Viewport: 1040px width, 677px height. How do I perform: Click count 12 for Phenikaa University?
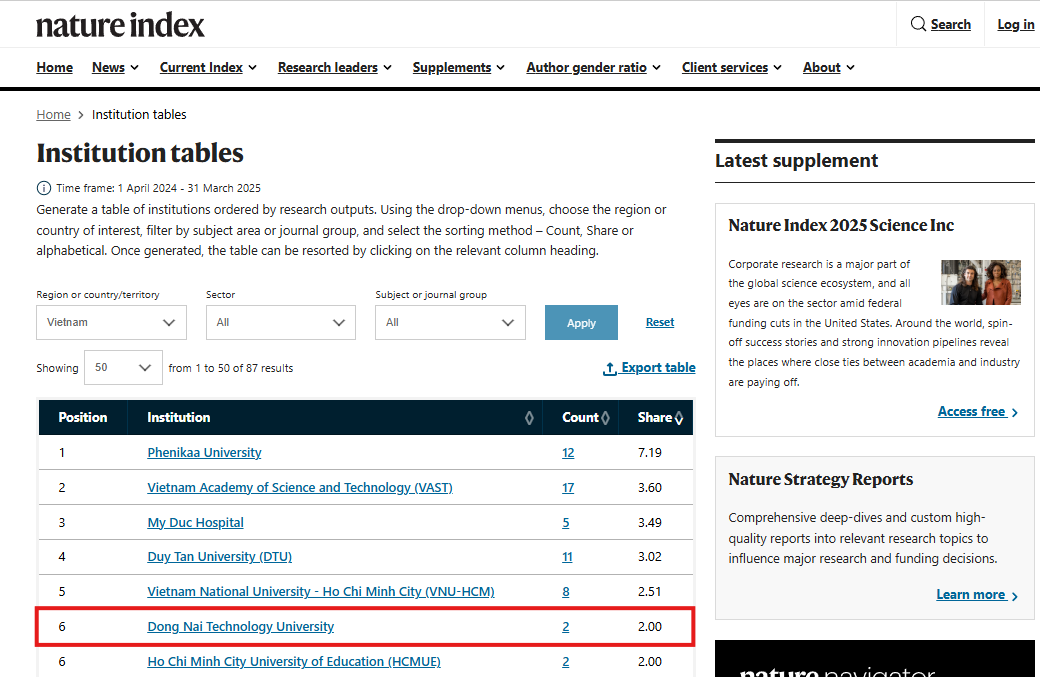tap(568, 453)
